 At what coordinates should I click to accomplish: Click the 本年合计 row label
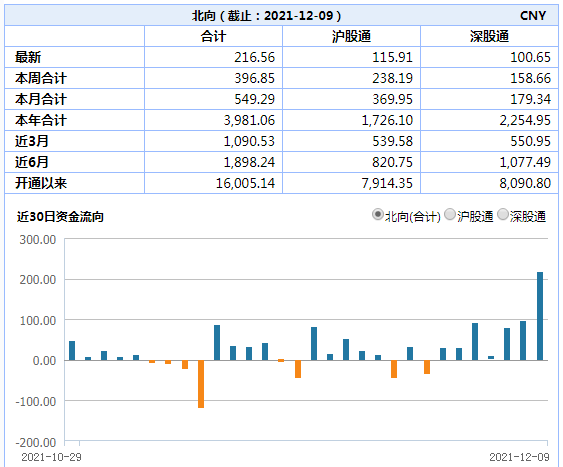click(41, 120)
